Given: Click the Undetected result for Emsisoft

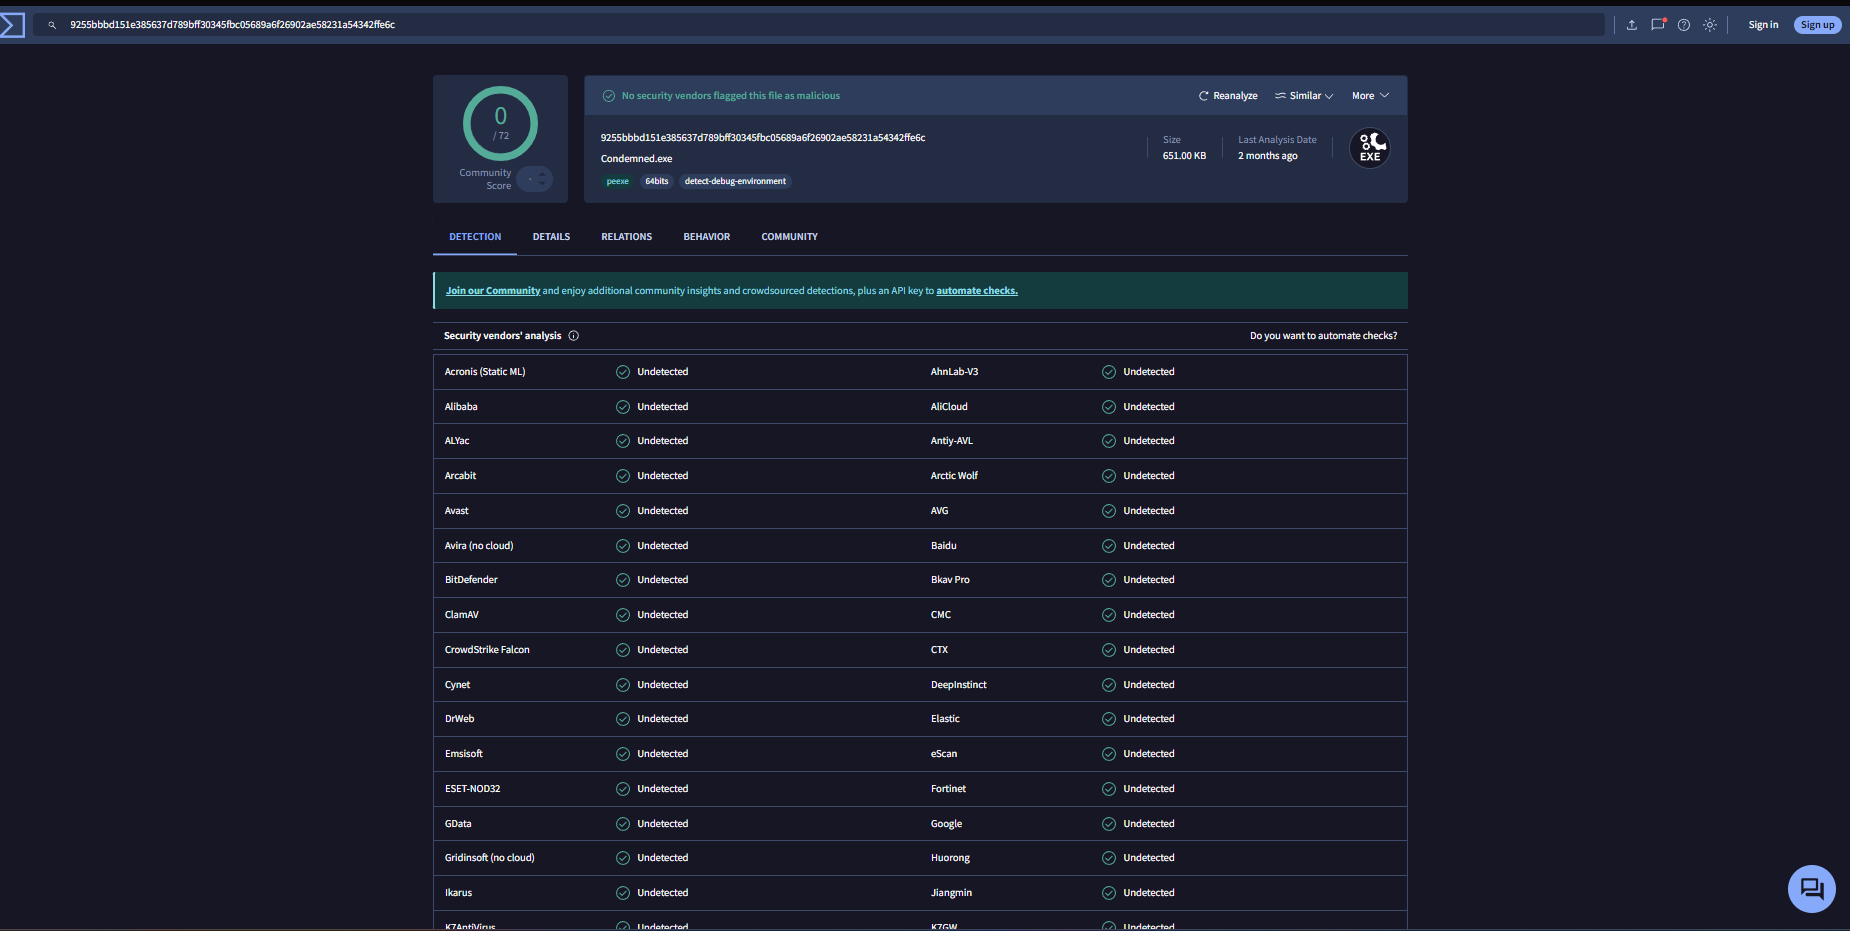Looking at the screenshot, I should [663, 754].
